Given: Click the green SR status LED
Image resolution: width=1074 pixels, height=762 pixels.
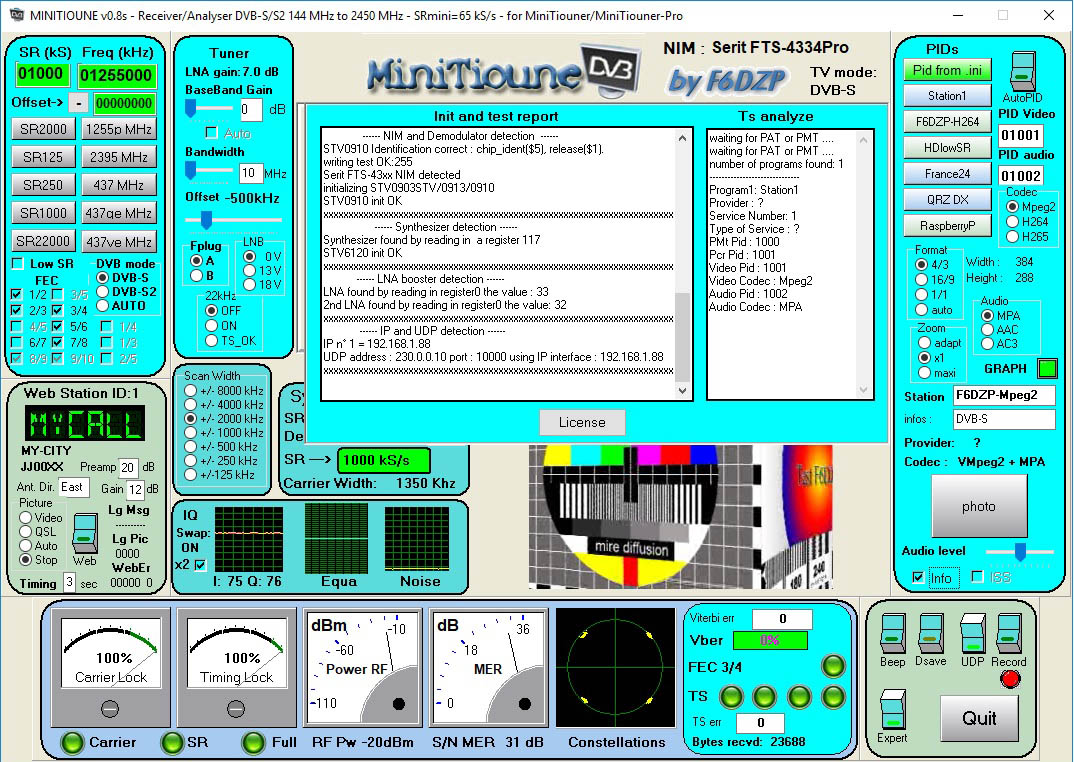Looking at the screenshot, I should [x=171, y=743].
